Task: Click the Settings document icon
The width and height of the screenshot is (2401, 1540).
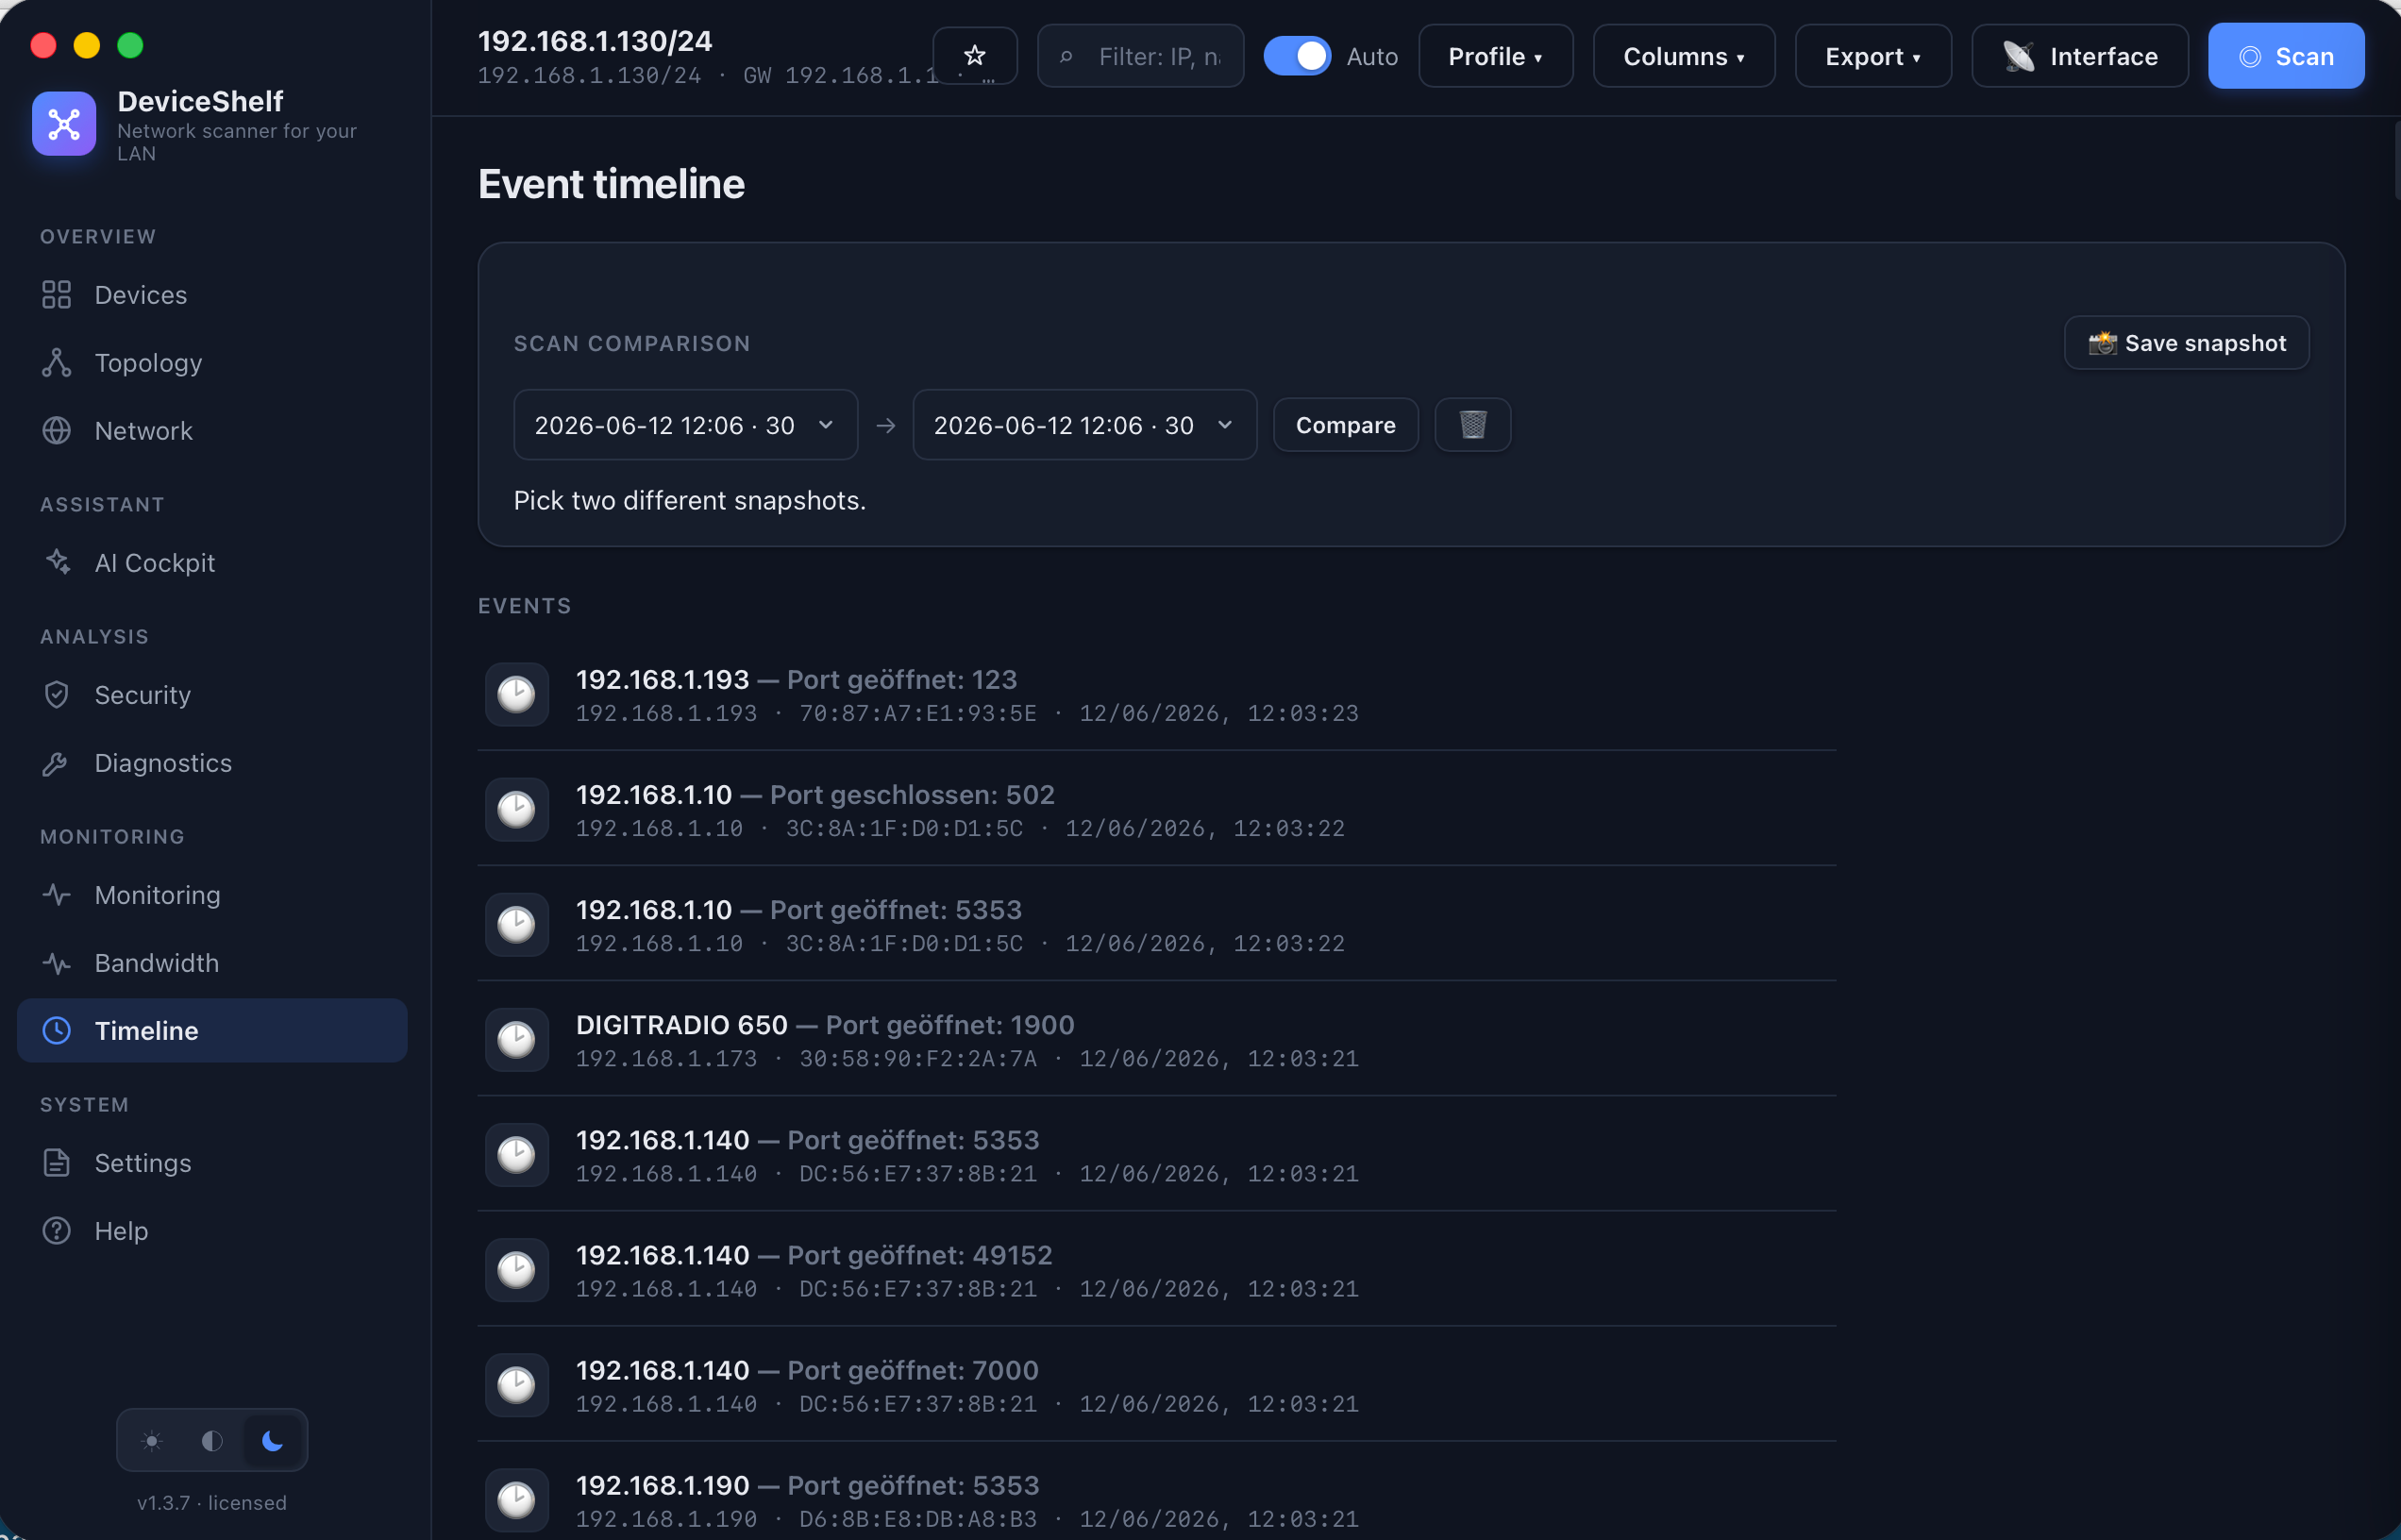Action: click(57, 1163)
